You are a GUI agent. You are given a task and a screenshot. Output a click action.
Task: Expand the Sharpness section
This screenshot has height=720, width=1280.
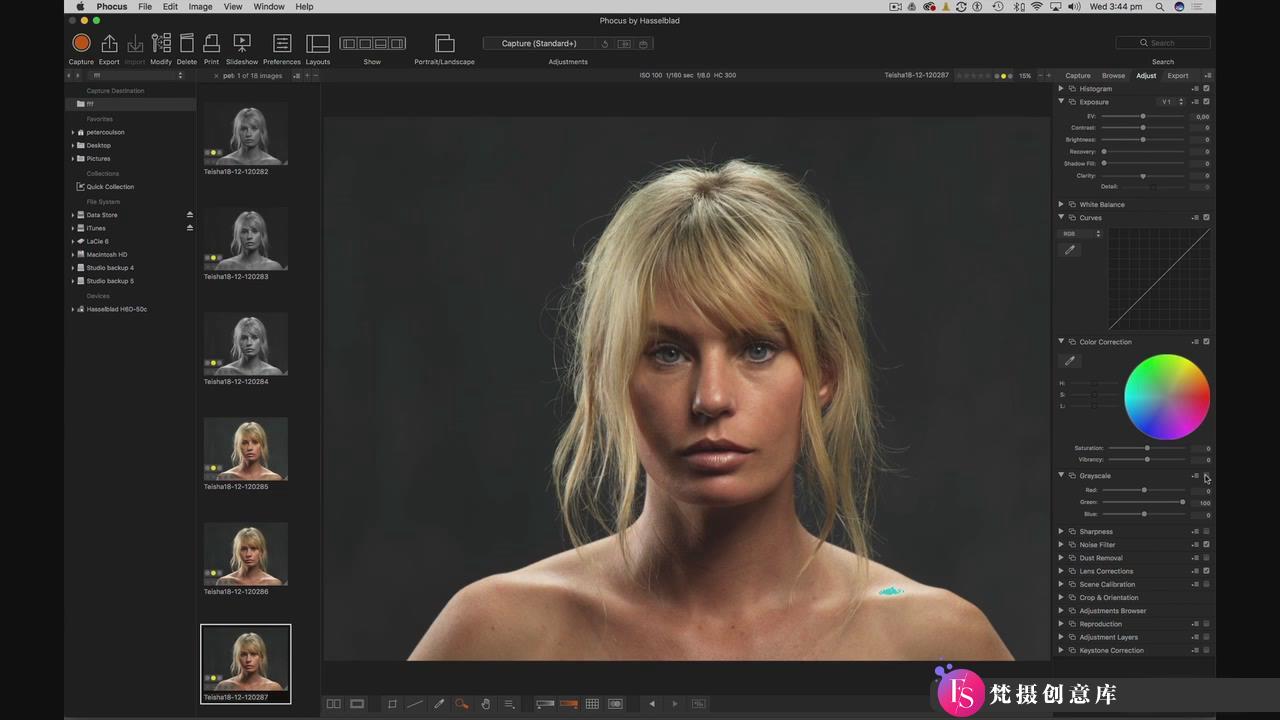click(1061, 532)
